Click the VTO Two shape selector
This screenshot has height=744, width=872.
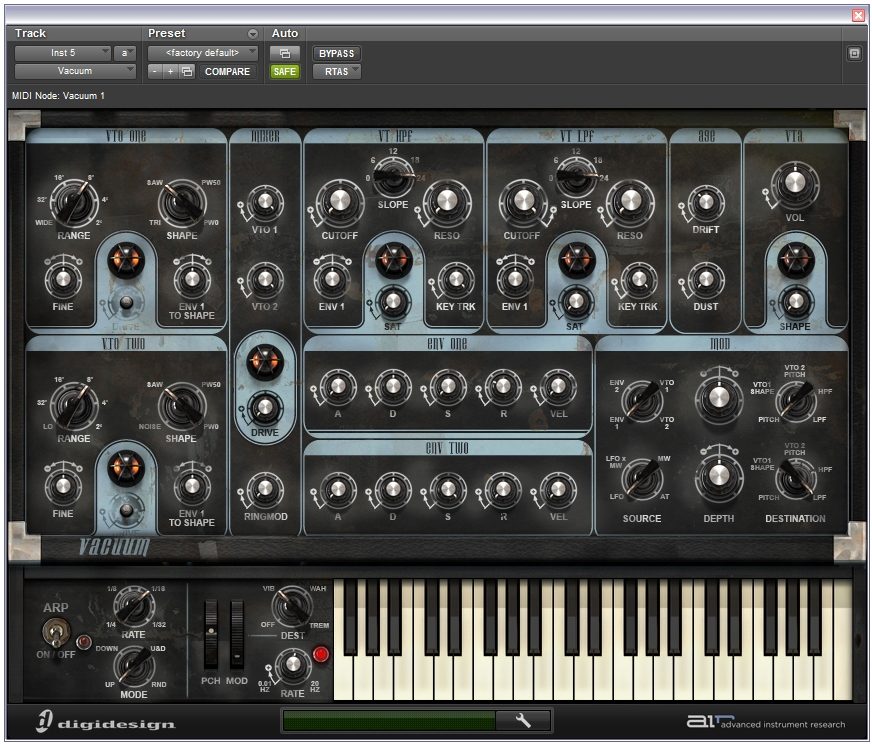(181, 406)
